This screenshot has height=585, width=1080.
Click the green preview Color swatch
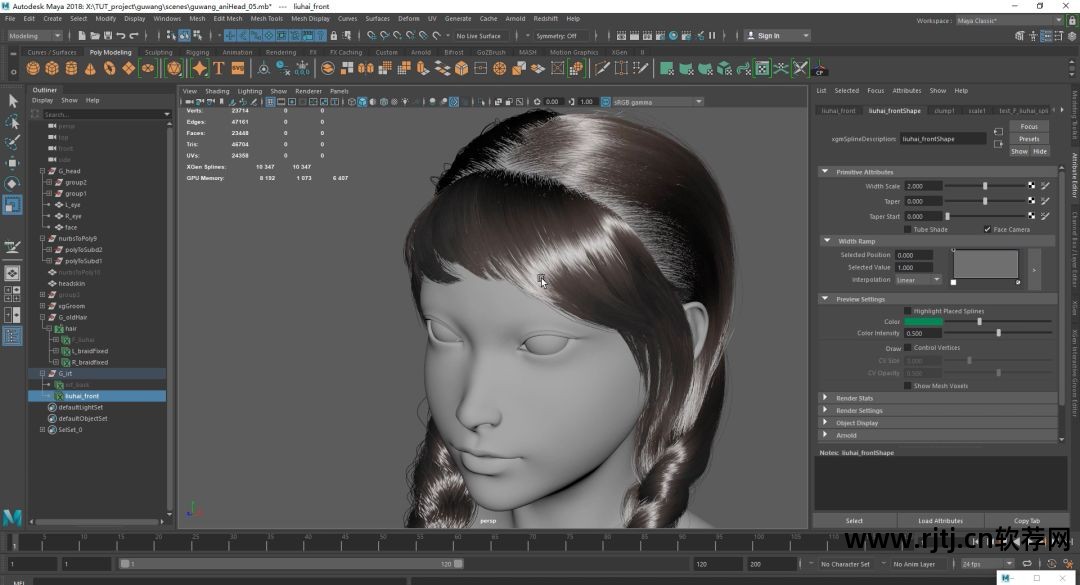(923, 322)
